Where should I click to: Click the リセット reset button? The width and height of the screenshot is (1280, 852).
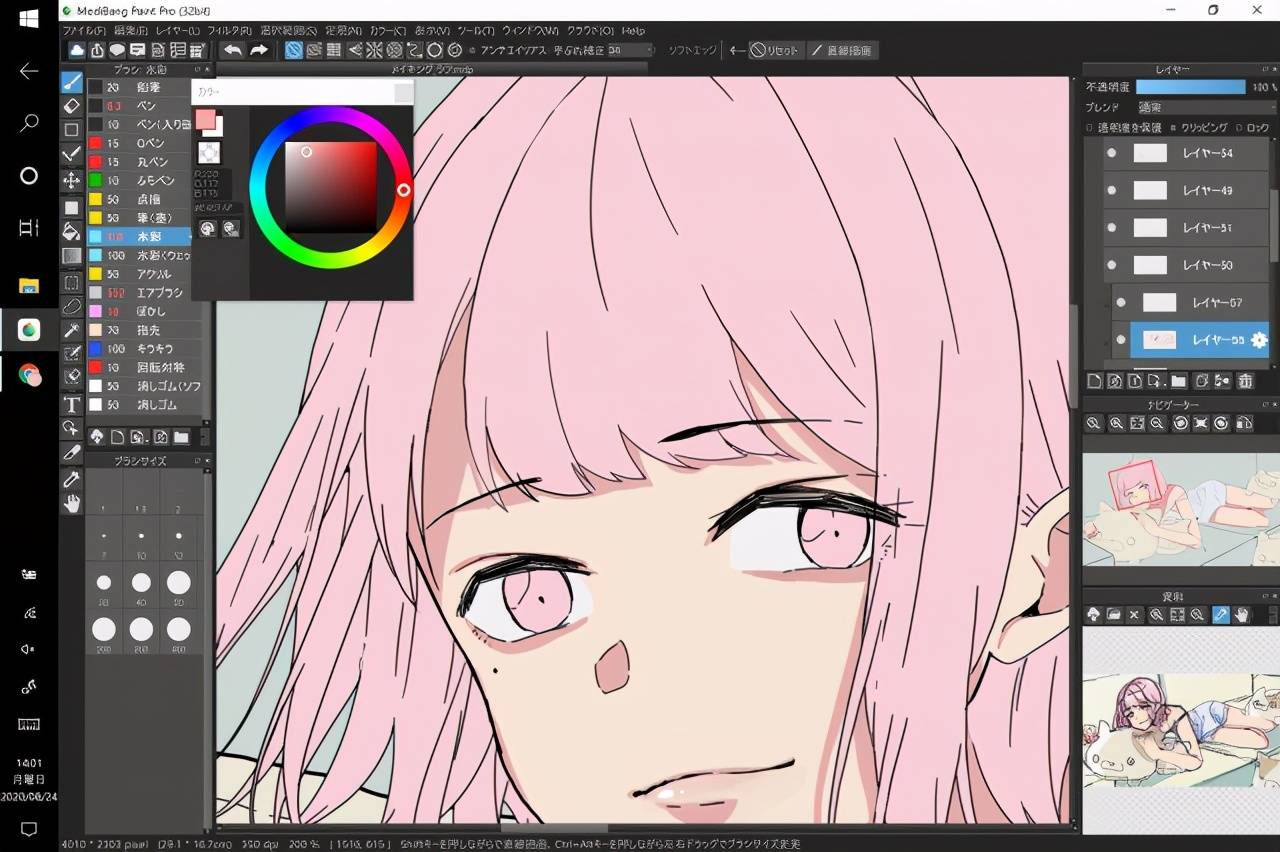775,50
